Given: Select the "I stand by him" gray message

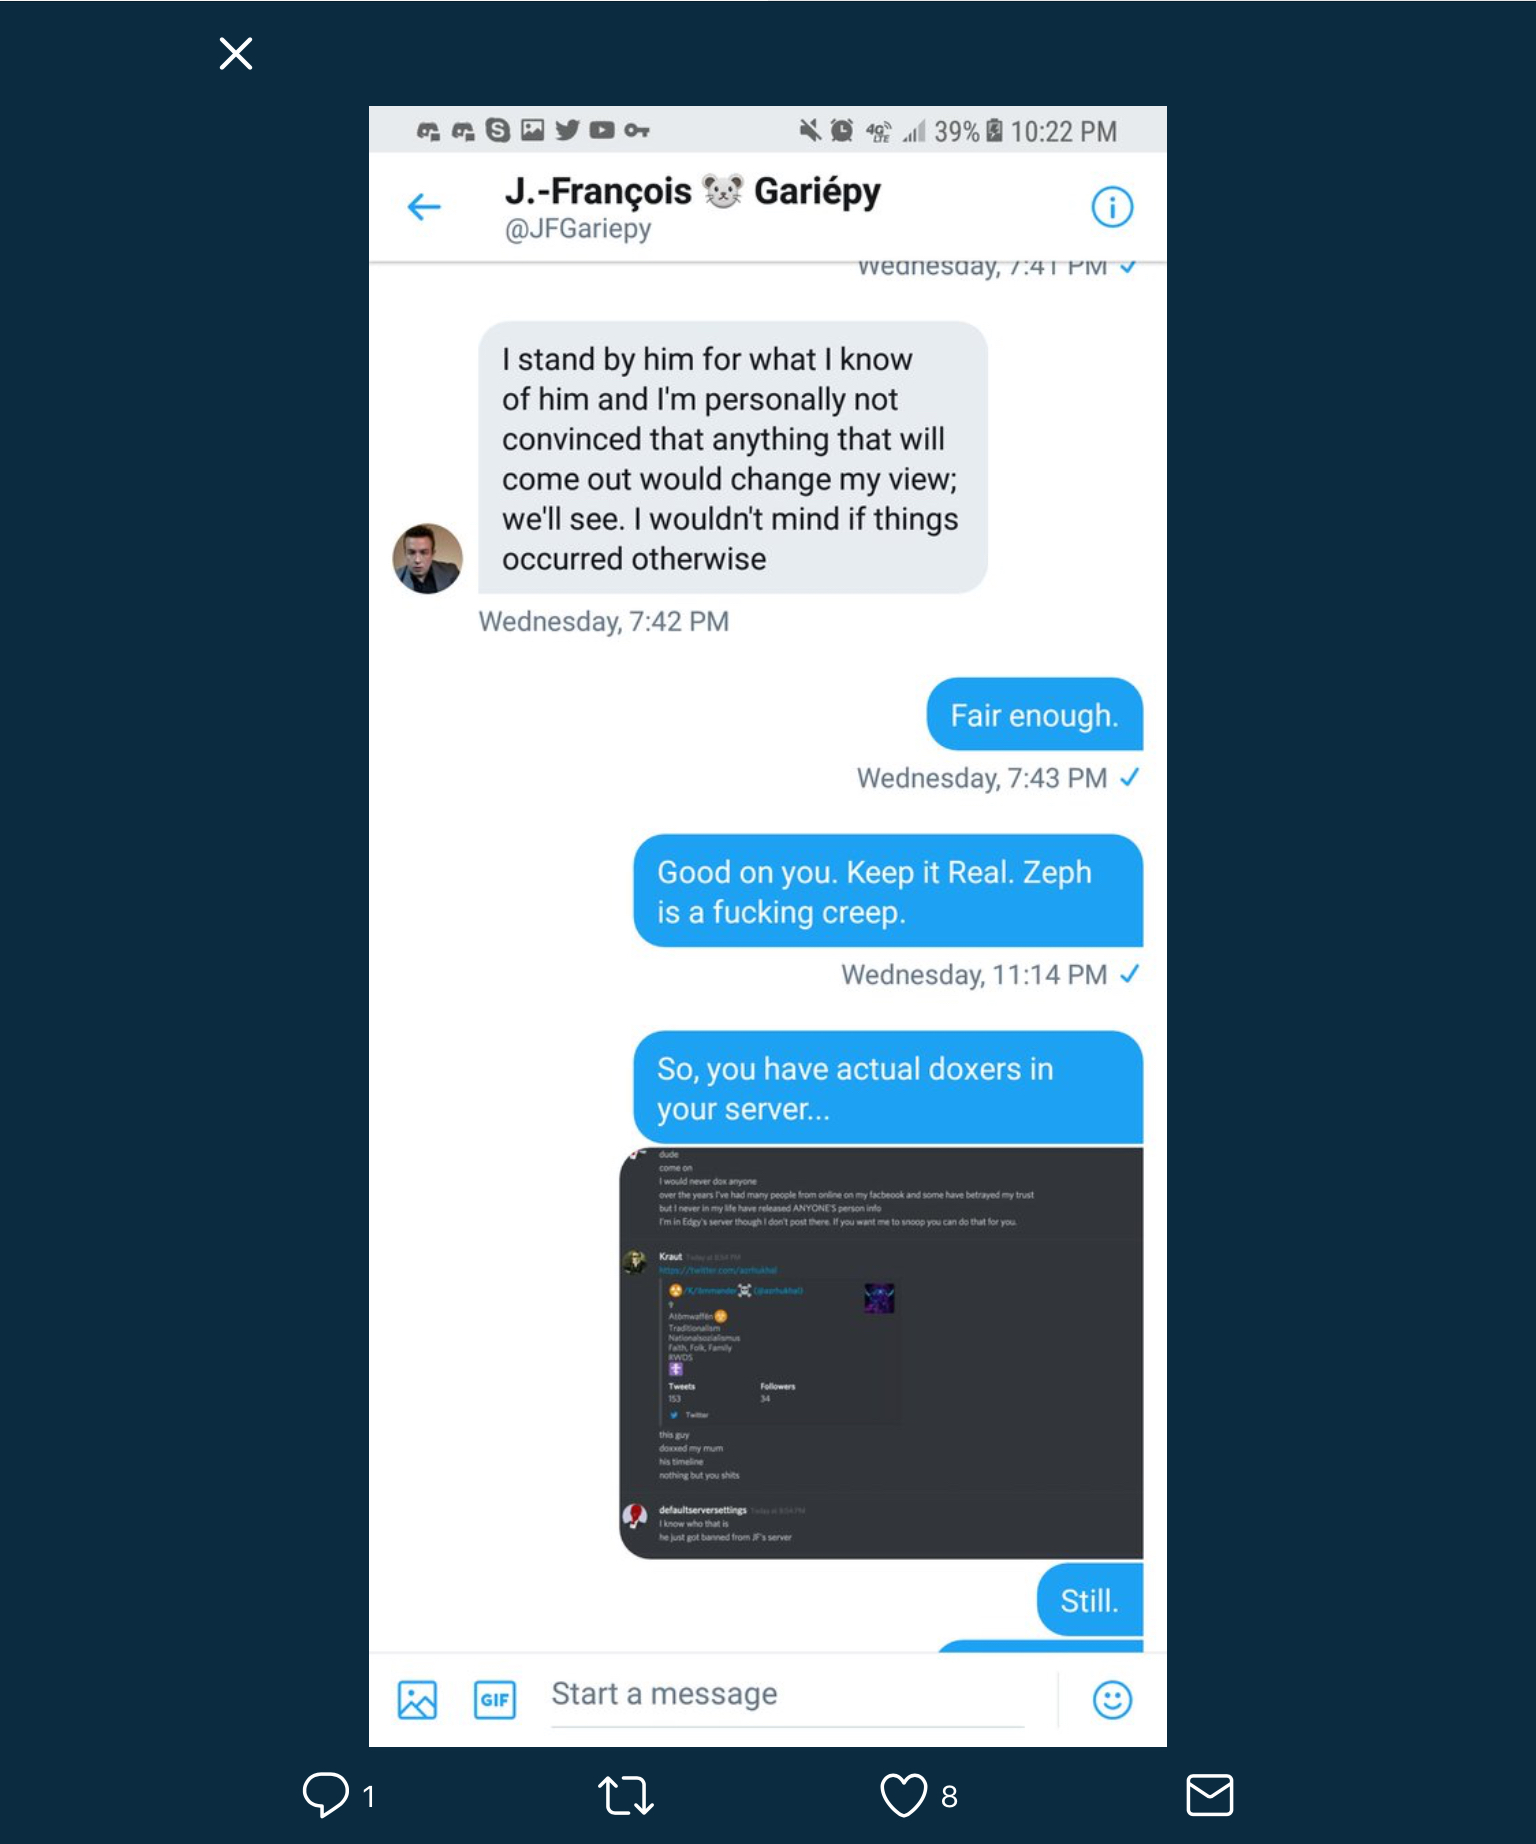Looking at the screenshot, I should 733,457.
